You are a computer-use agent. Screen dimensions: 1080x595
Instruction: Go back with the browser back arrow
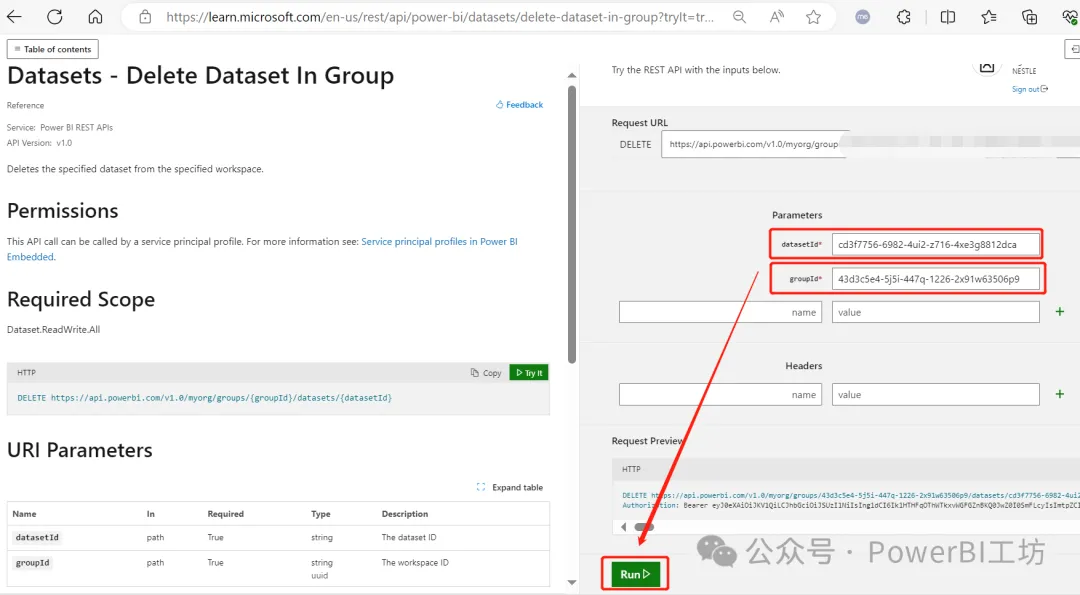(x=14, y=17)
